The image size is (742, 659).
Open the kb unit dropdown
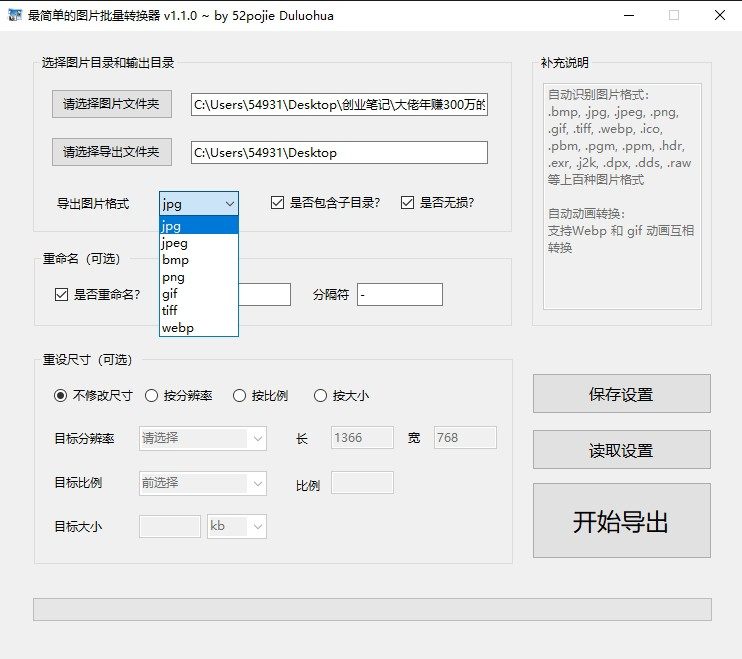point(237,527)
